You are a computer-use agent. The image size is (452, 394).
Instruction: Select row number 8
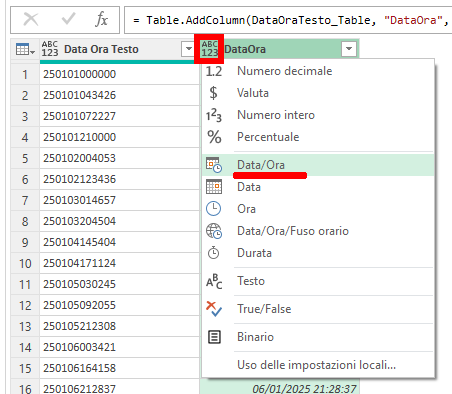(x=25, y=221)
